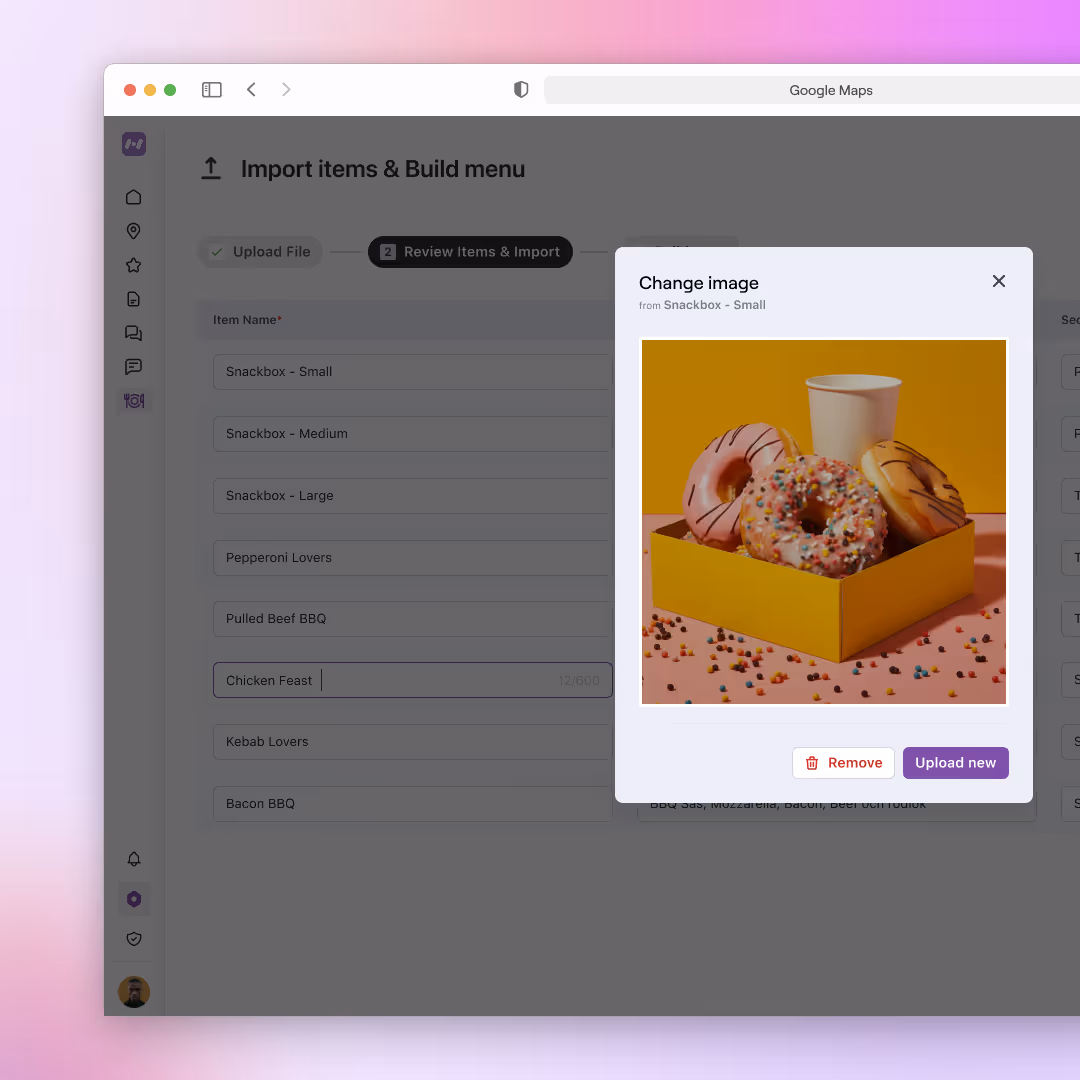Open the message lines sidebar icon

(134, 366)
